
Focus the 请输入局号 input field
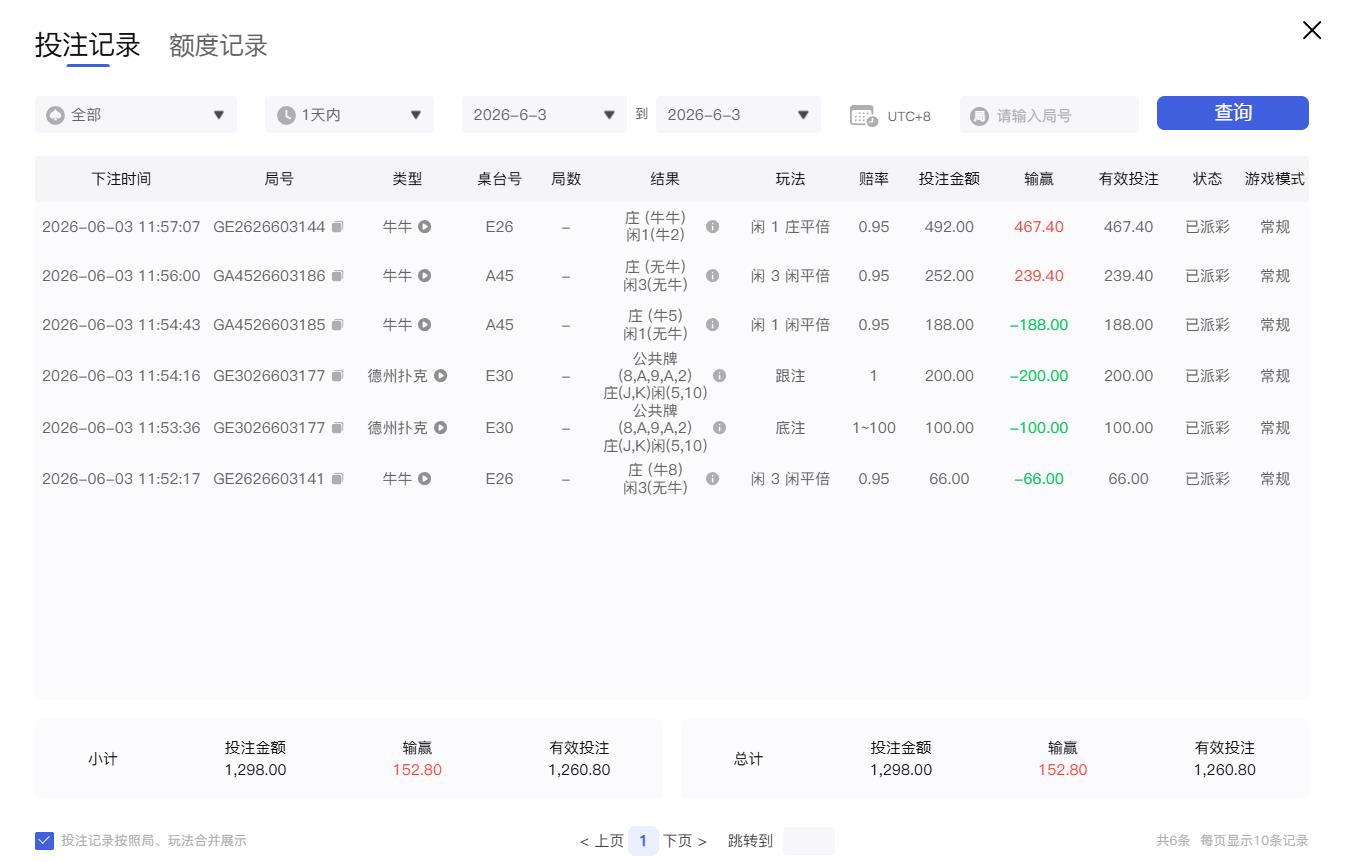click(x=1049, y=115)
